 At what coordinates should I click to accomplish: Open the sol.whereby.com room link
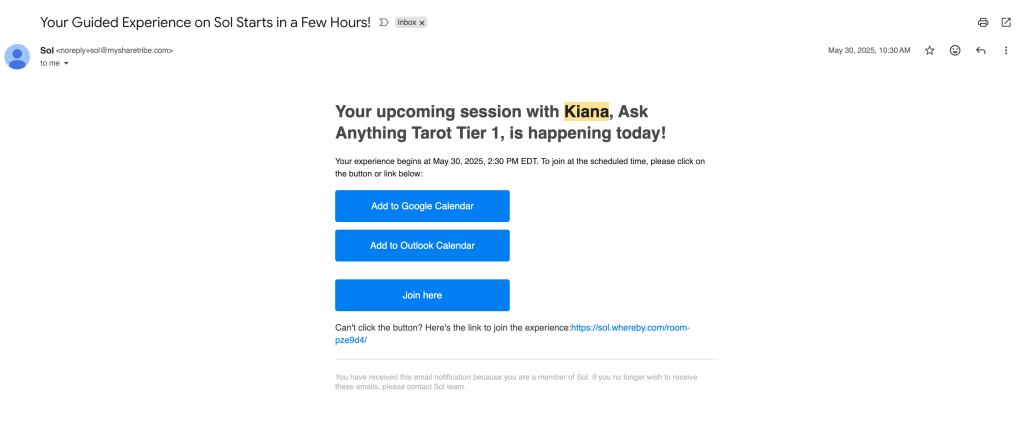[x=630, y=328]
